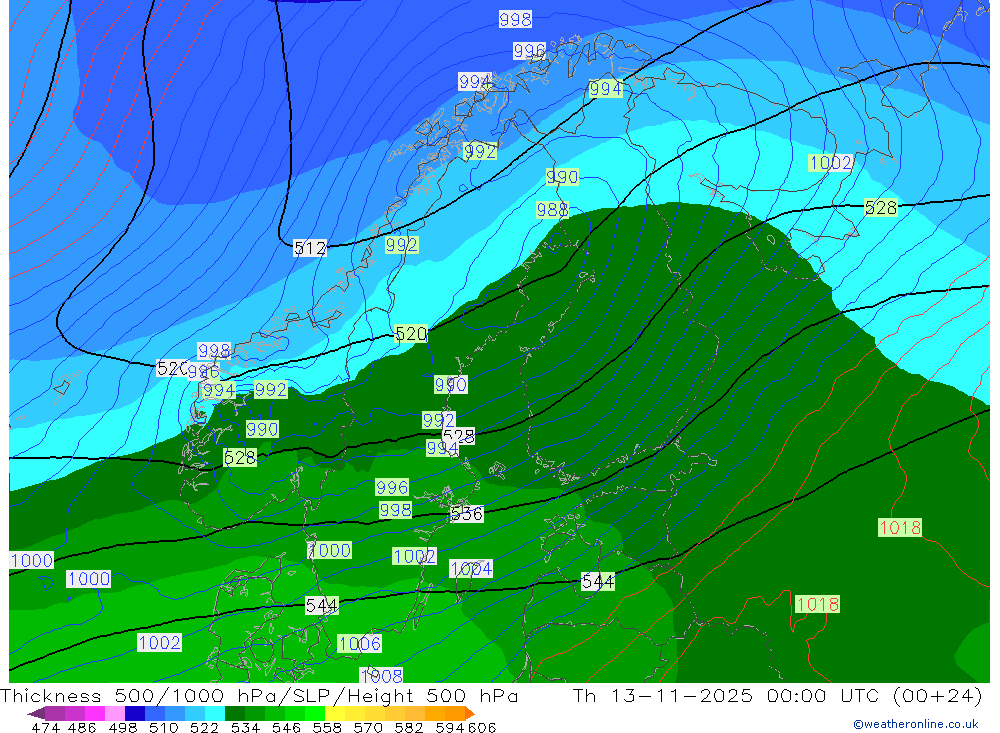Screen dimensions: 1000x733
Task: Click legend value 606
Action: (482, 727)
